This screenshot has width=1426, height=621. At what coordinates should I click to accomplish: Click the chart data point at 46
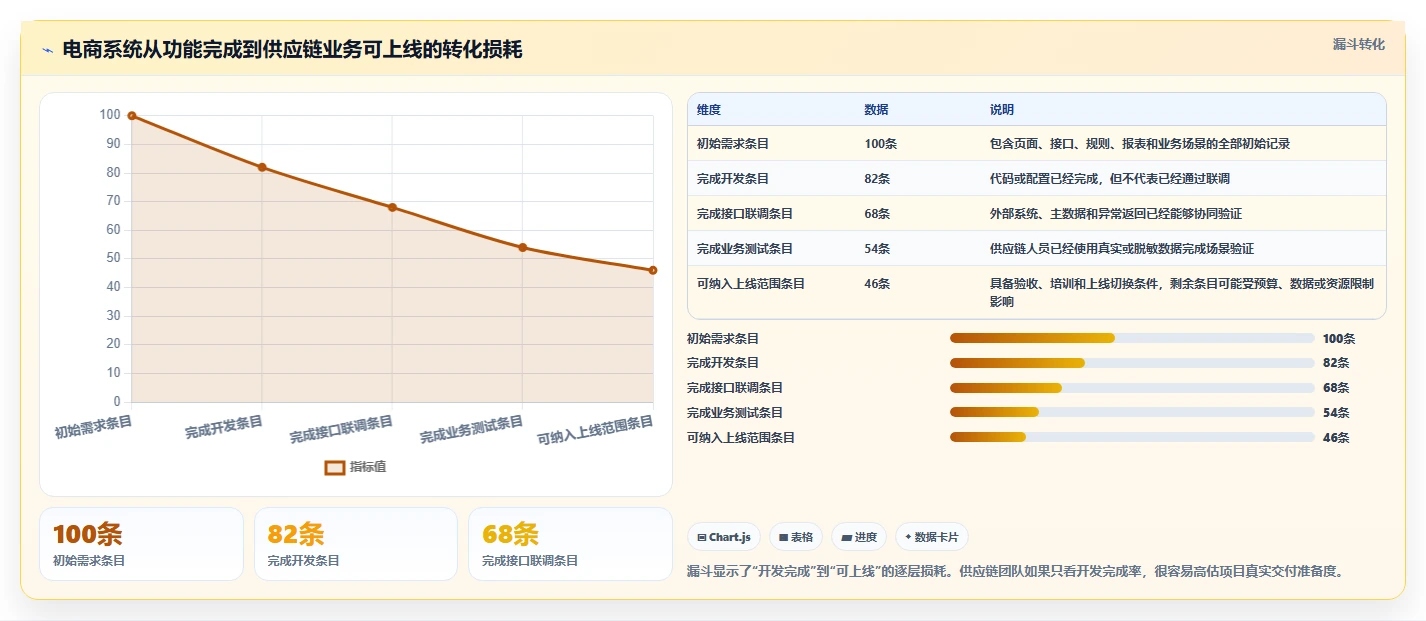[653, 270]
